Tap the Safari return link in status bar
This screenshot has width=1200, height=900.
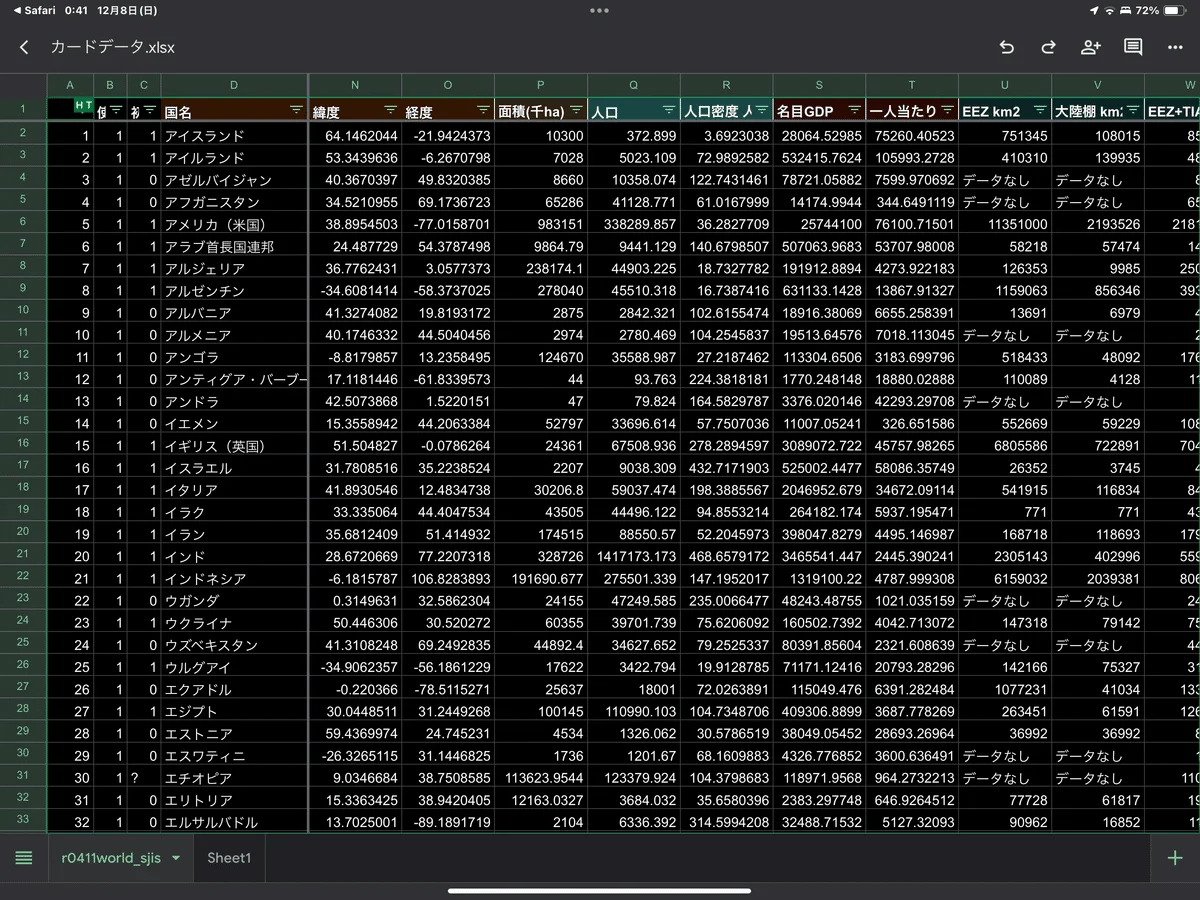click(x=35, y=10)
